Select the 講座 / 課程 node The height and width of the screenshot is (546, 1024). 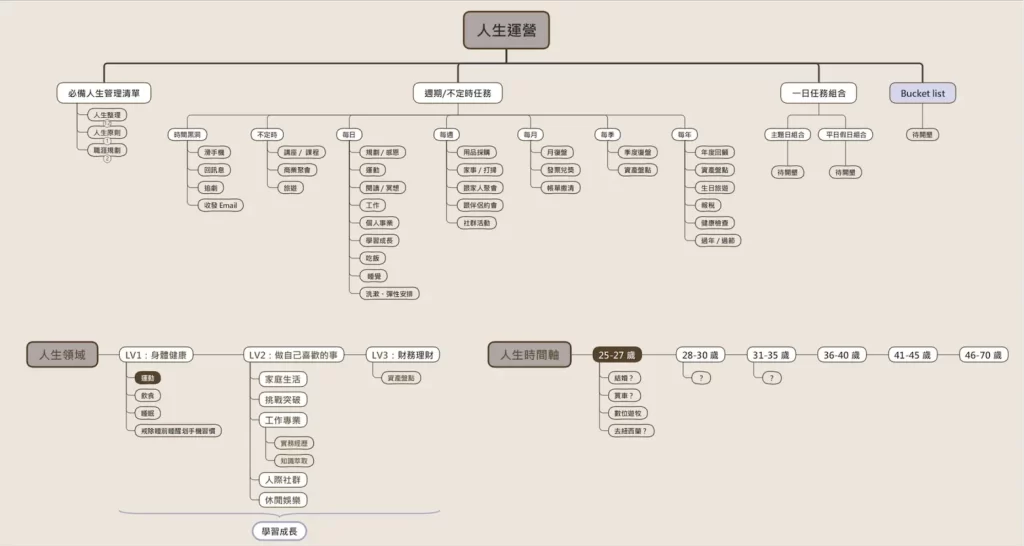tap(302, 152)
